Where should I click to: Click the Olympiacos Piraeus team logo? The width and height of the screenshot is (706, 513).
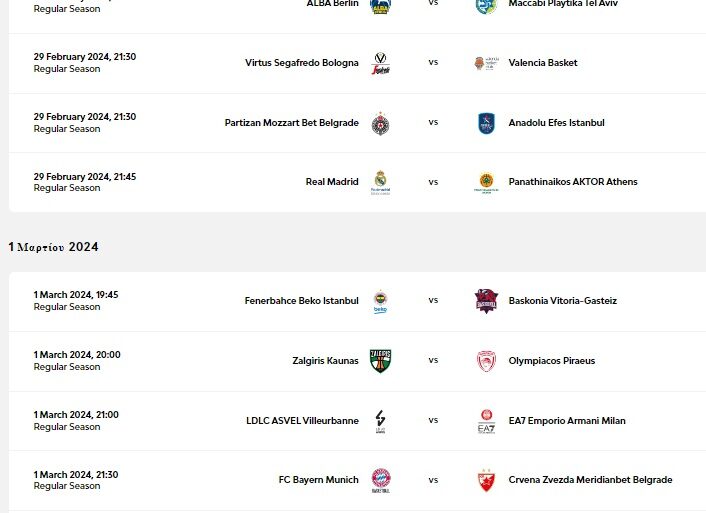coord(486,361)
